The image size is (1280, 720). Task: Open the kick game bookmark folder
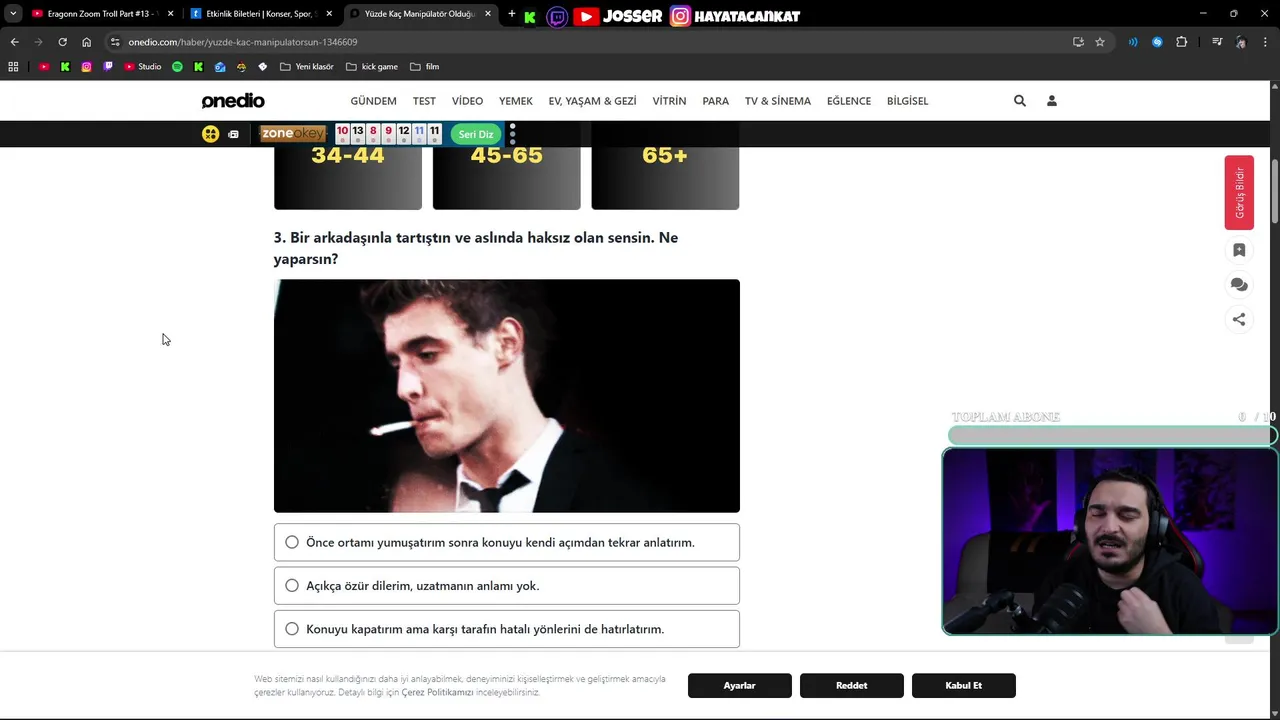click(372, 67)
